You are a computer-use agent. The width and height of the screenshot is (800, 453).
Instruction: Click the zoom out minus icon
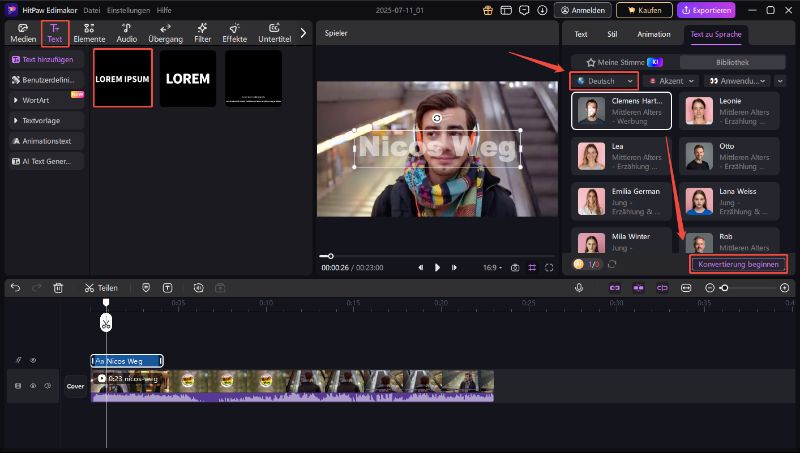click(709, 288)
